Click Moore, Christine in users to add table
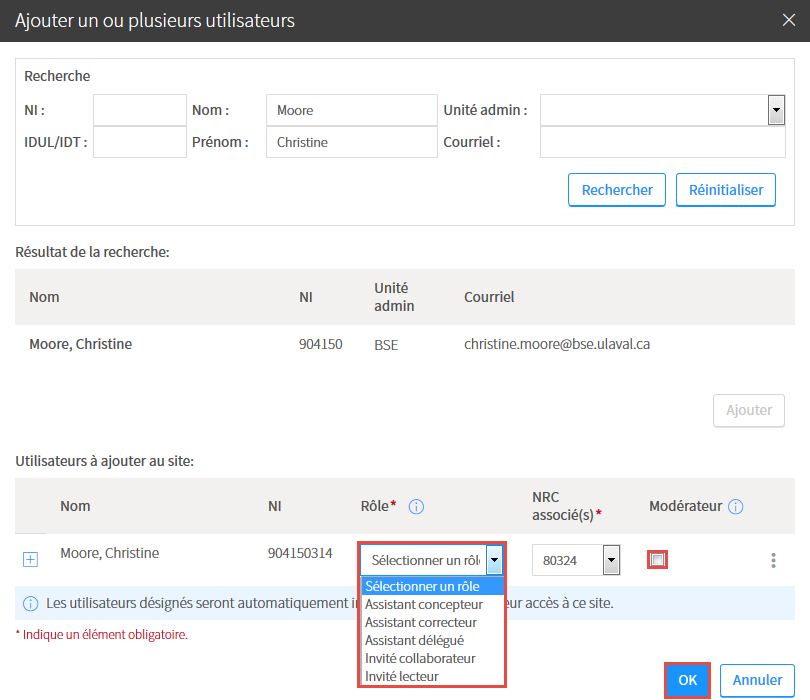This screenshot has width=810, height=700. 110,553
